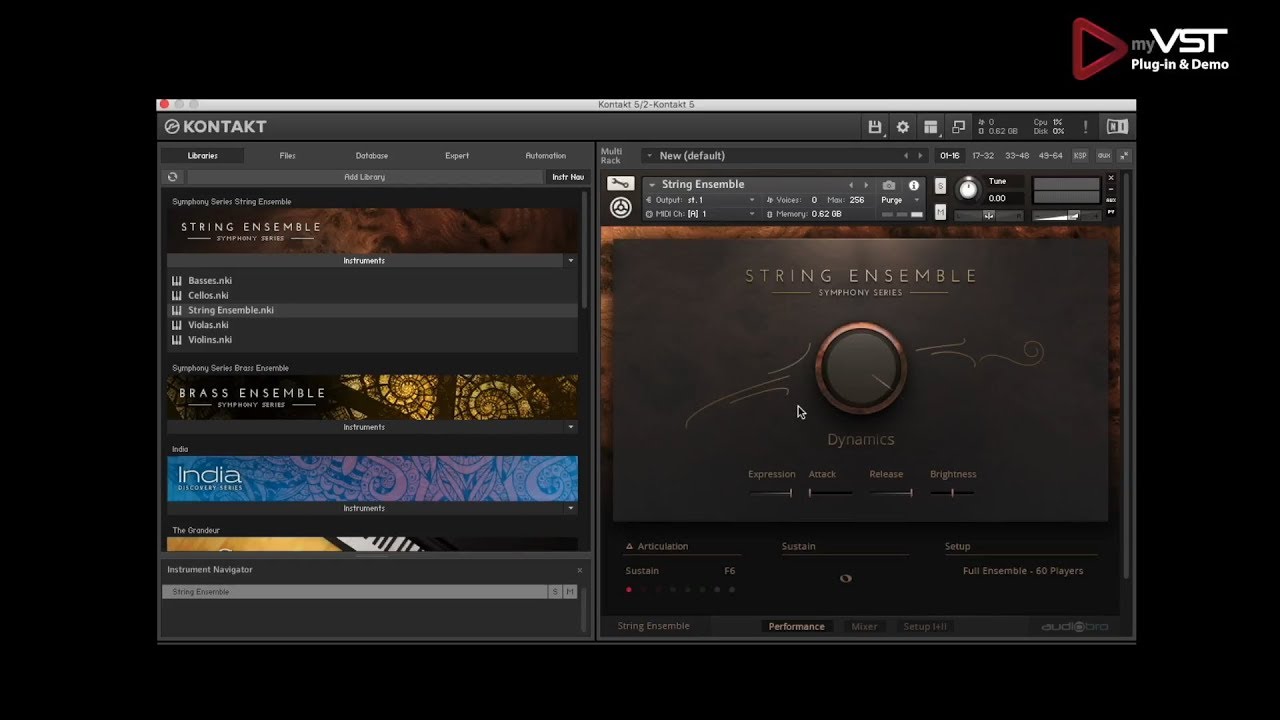Show rack page 17-32

[983, 156]
